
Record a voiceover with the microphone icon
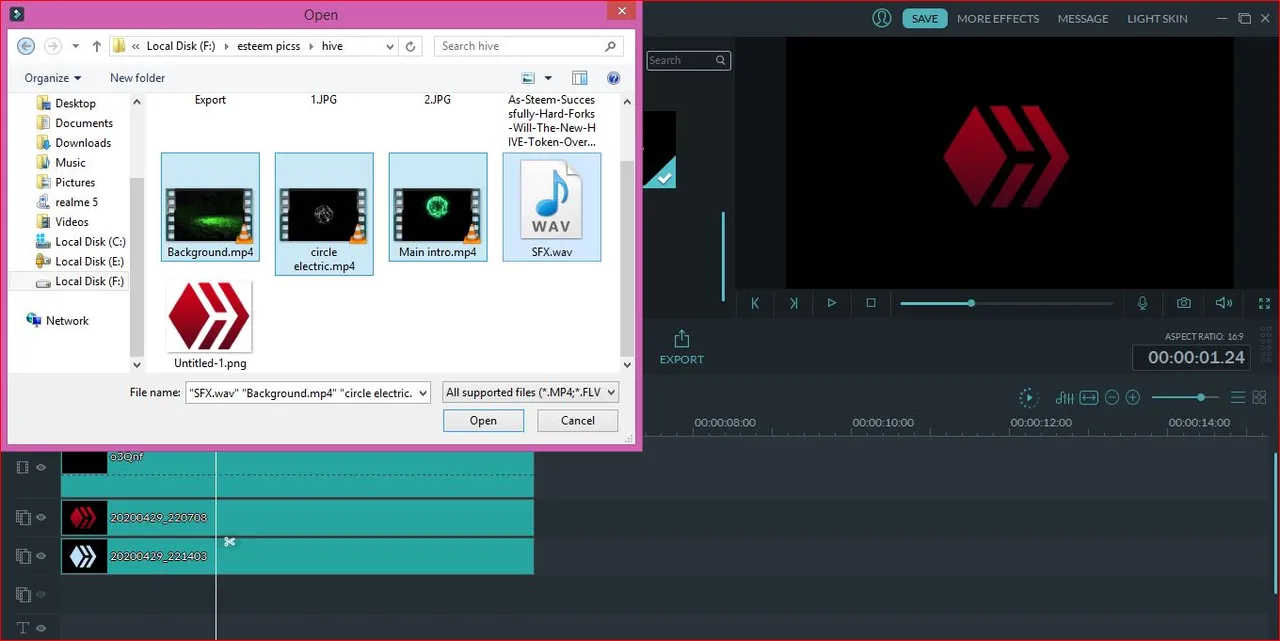[x=1142, y=303]
